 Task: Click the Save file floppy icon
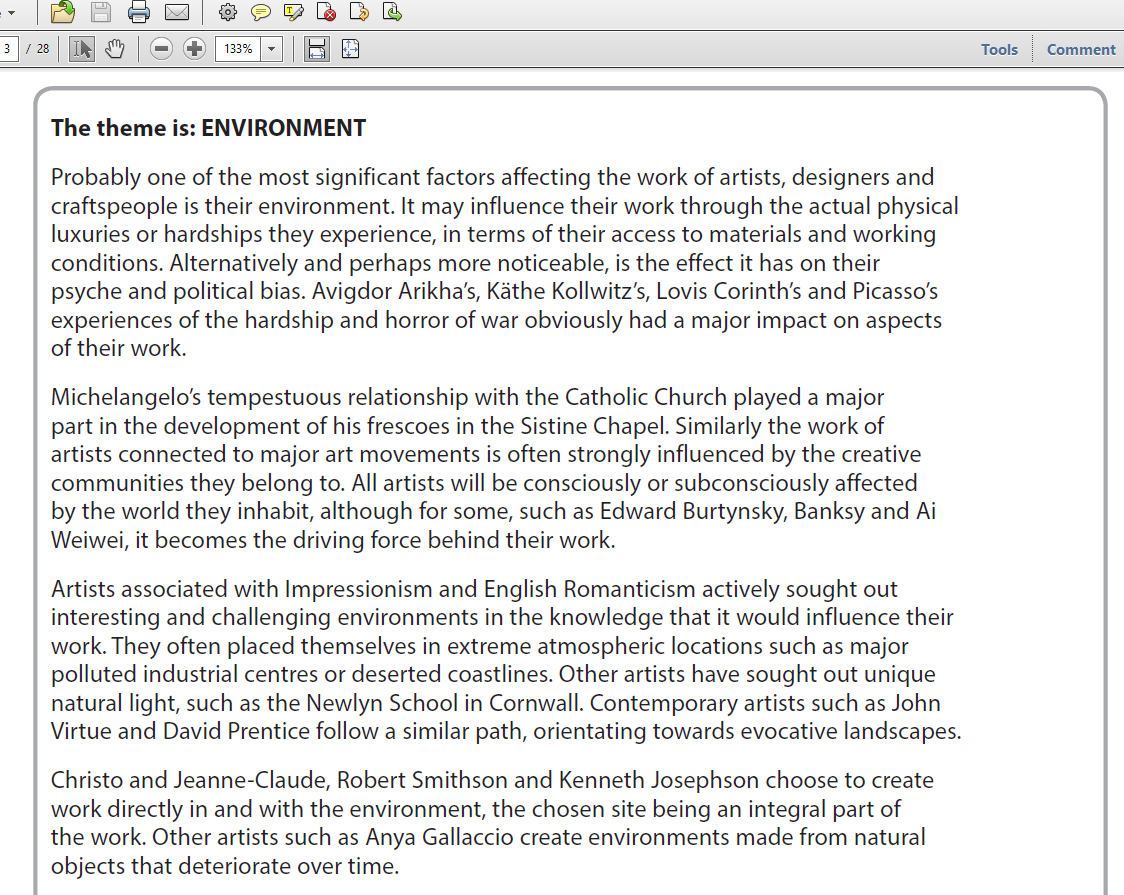(100, 11)
